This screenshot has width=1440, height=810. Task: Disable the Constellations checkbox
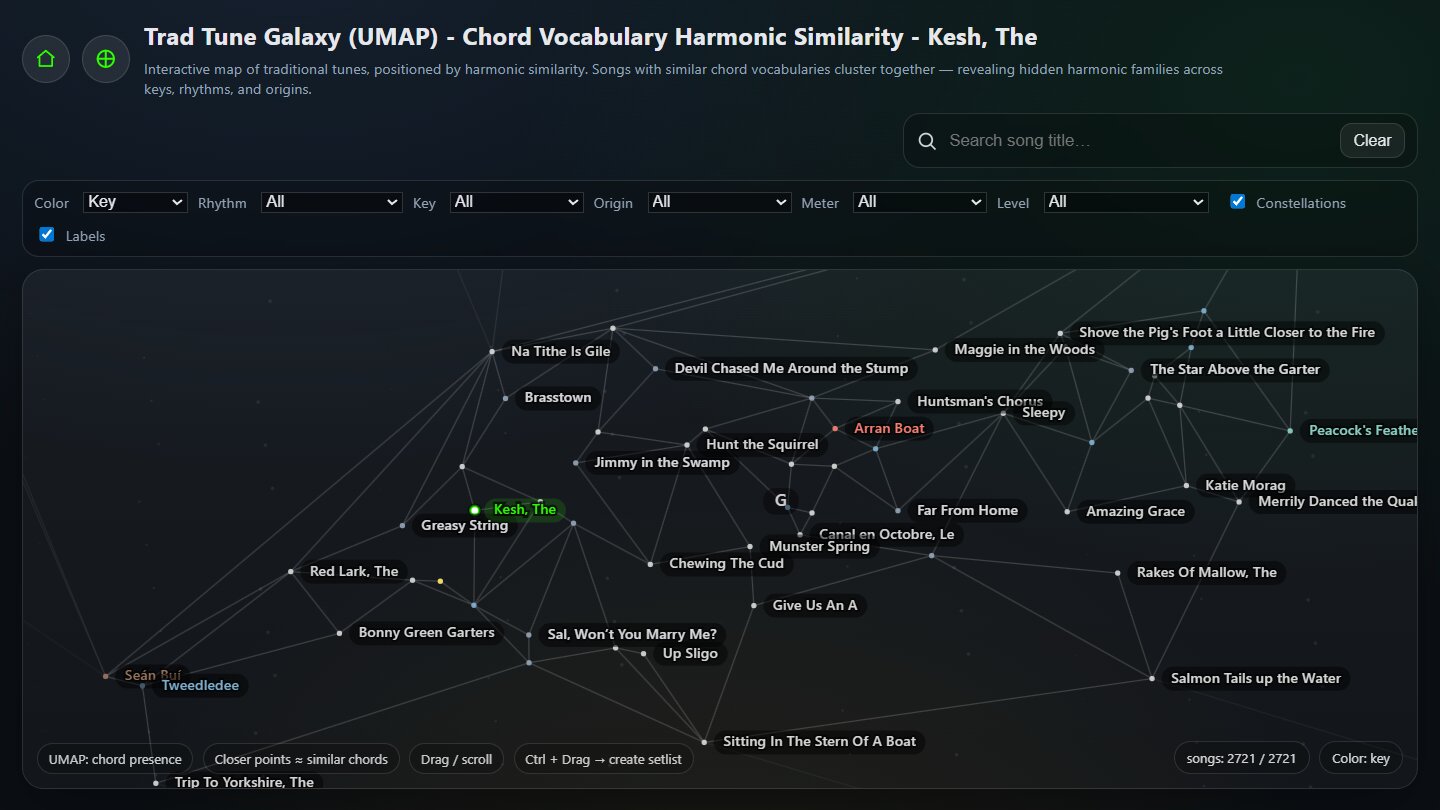[1238, 202]
